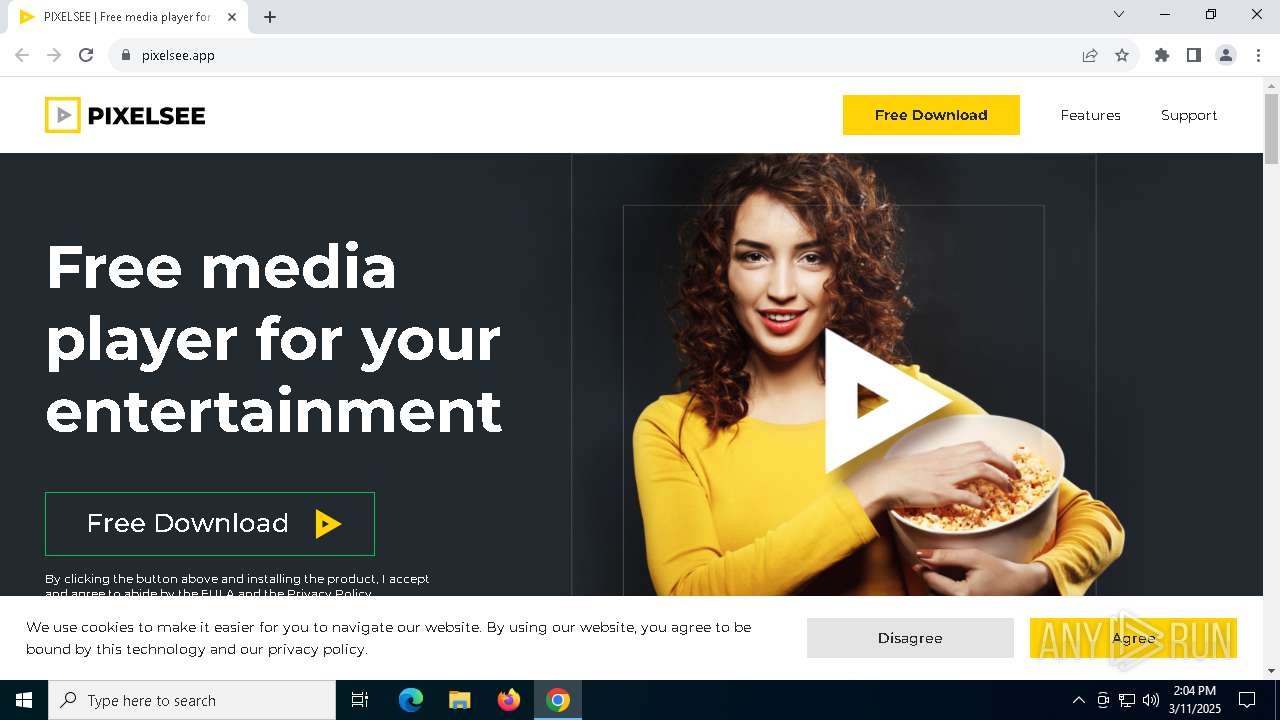1280x720 pixels.
Task: Bookmark this page with the star icon
Action: [1122, 55]
